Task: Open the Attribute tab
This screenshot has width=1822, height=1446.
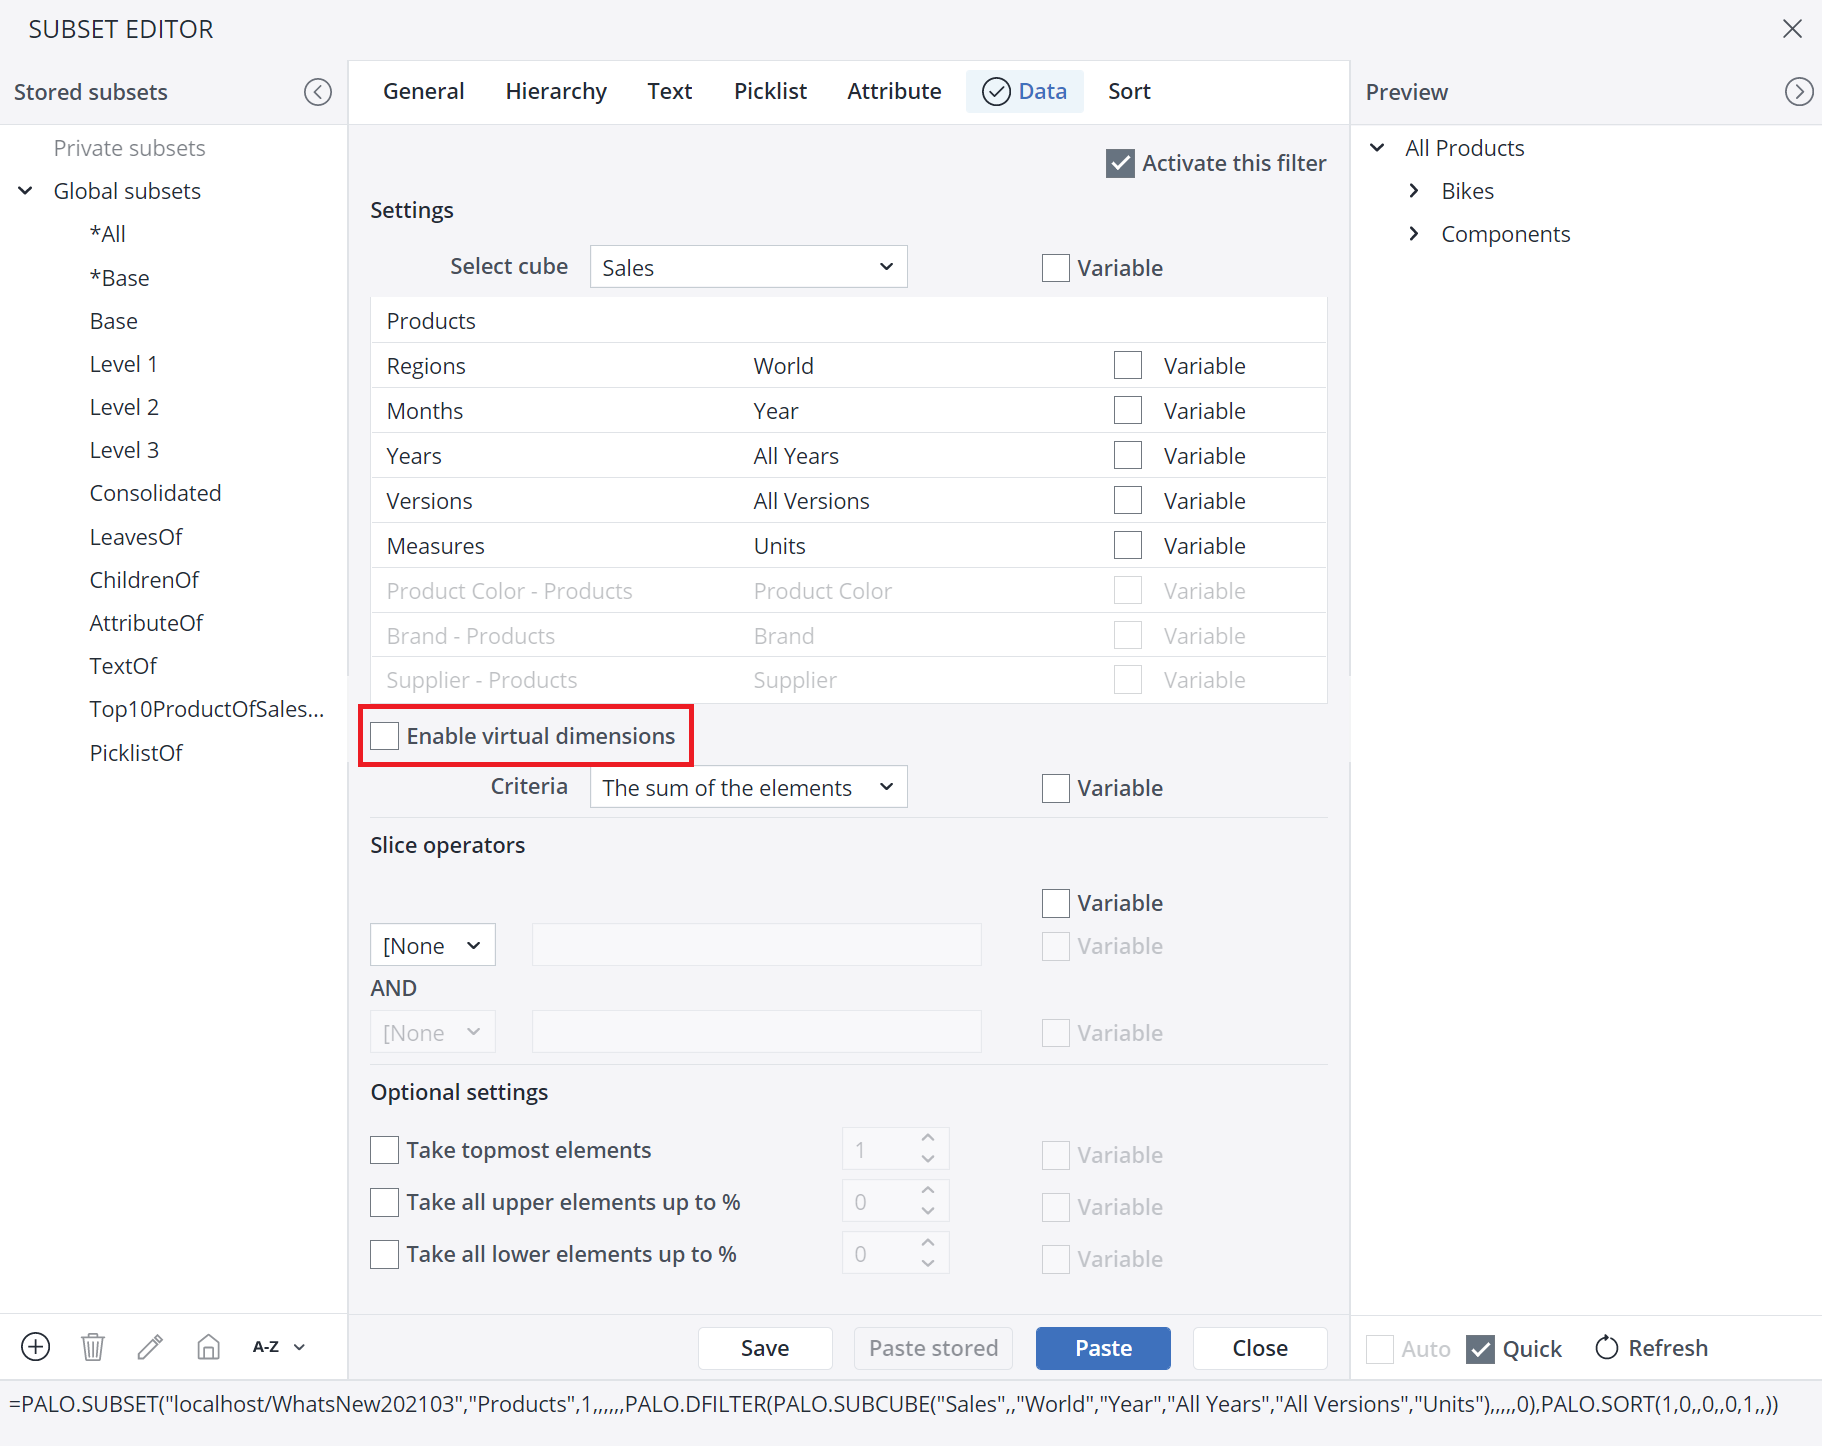Action: 894,91
